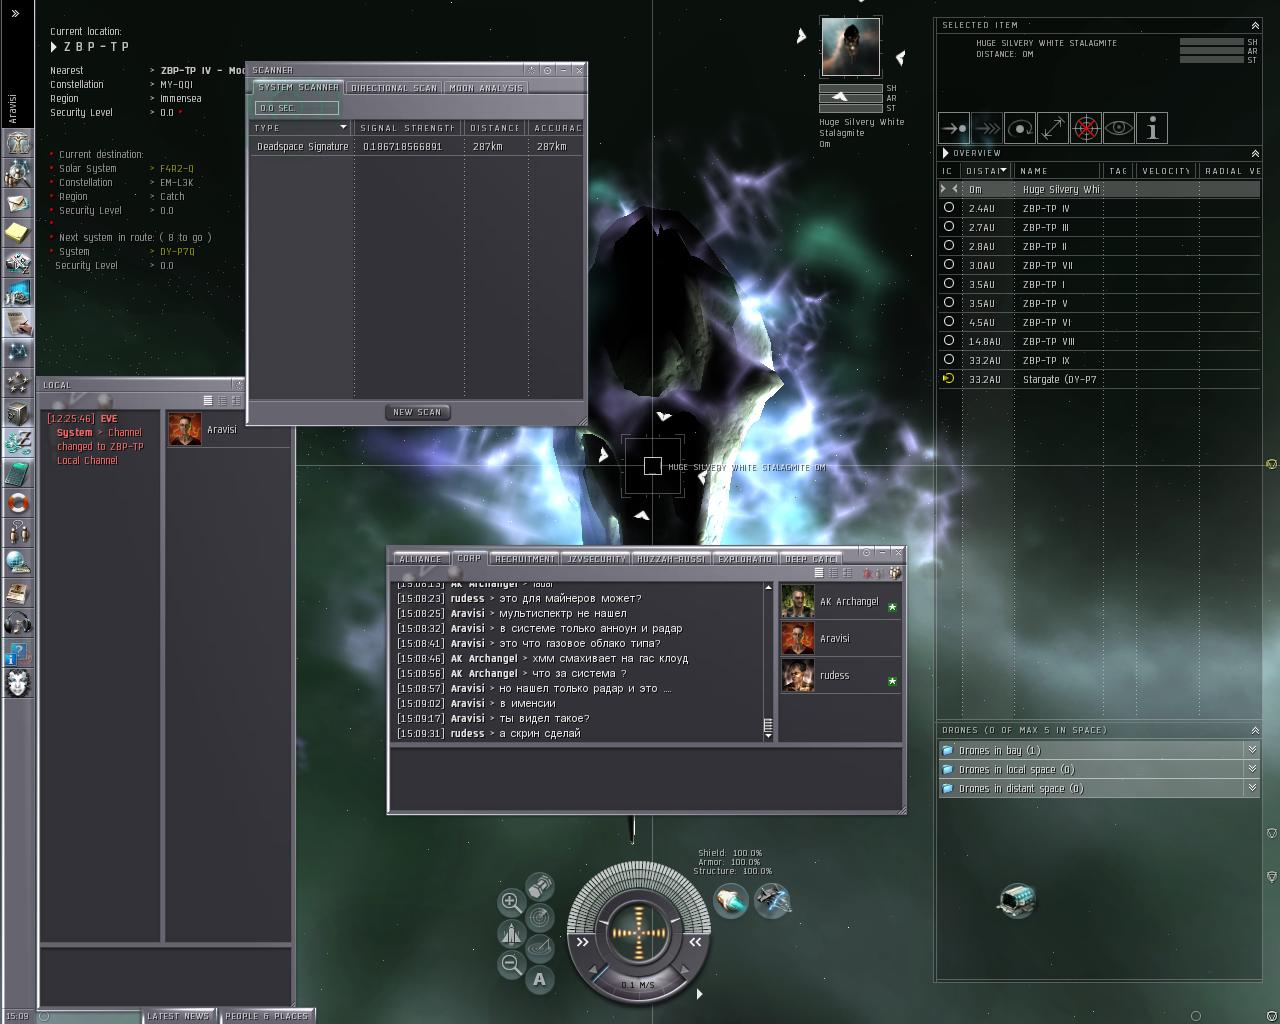Open the yellow Notepad icon
The height and width of the screenshot is (1024, 1280).
[x=18, y=233]
